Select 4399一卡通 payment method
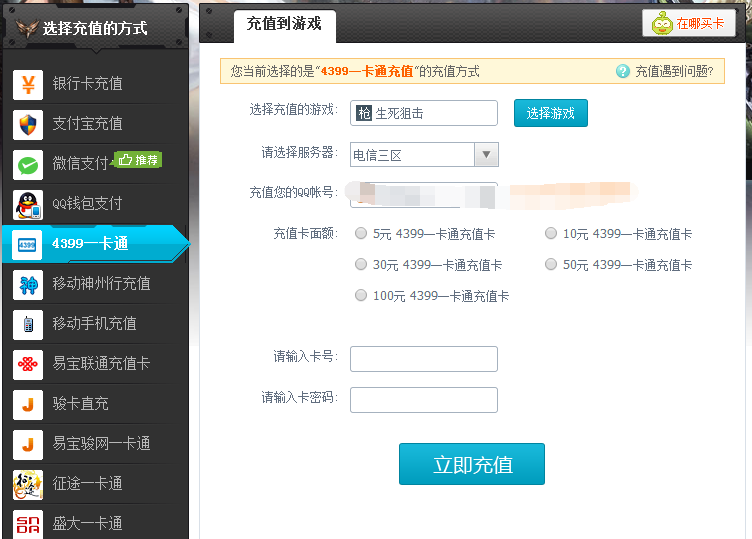 (95, 244)
